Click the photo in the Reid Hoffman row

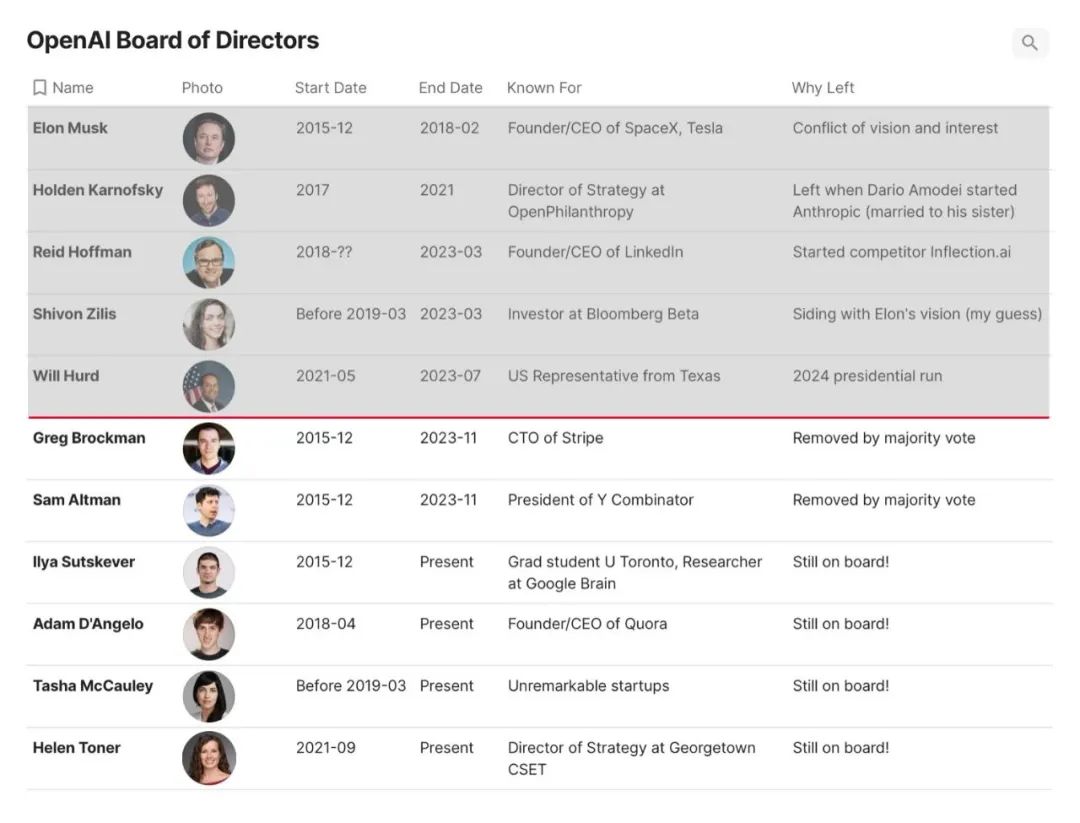click(x=209, y=263)
